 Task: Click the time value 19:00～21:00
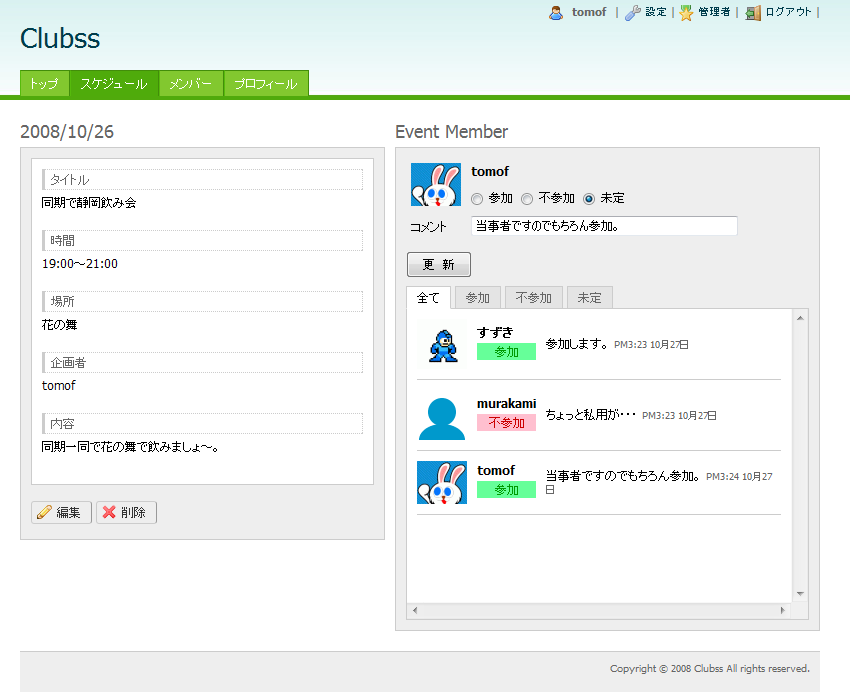point(80,264)
